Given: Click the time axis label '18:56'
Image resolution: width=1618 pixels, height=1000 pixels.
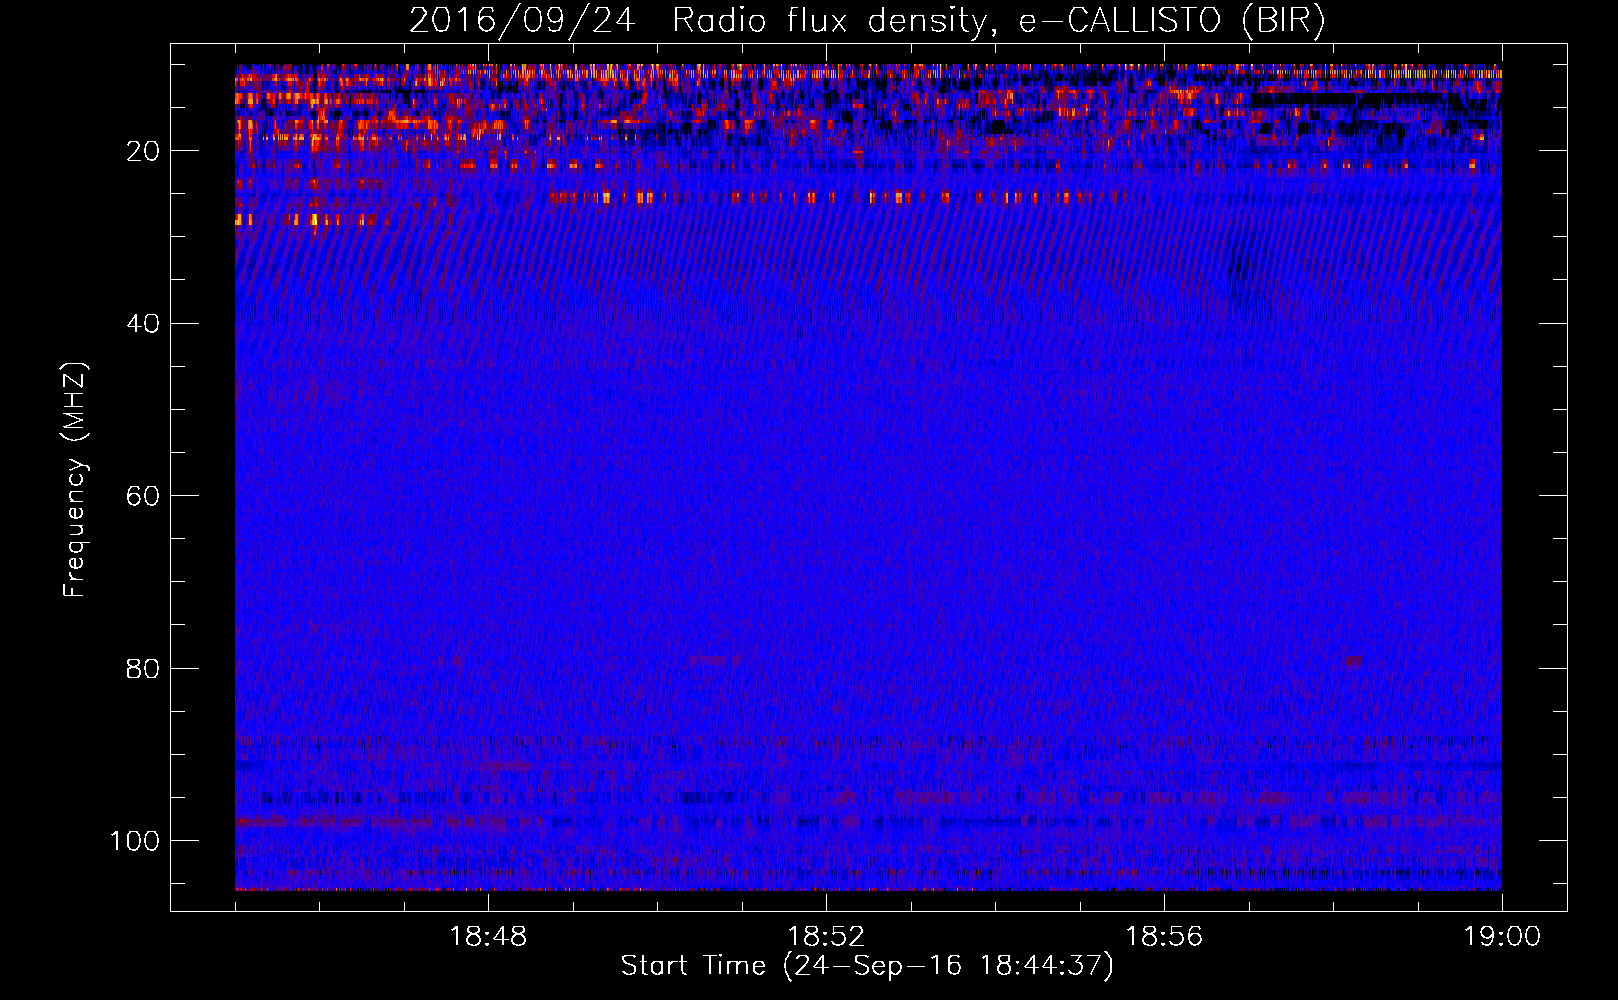Looking at the screenshot, I should click(1164, 937).
